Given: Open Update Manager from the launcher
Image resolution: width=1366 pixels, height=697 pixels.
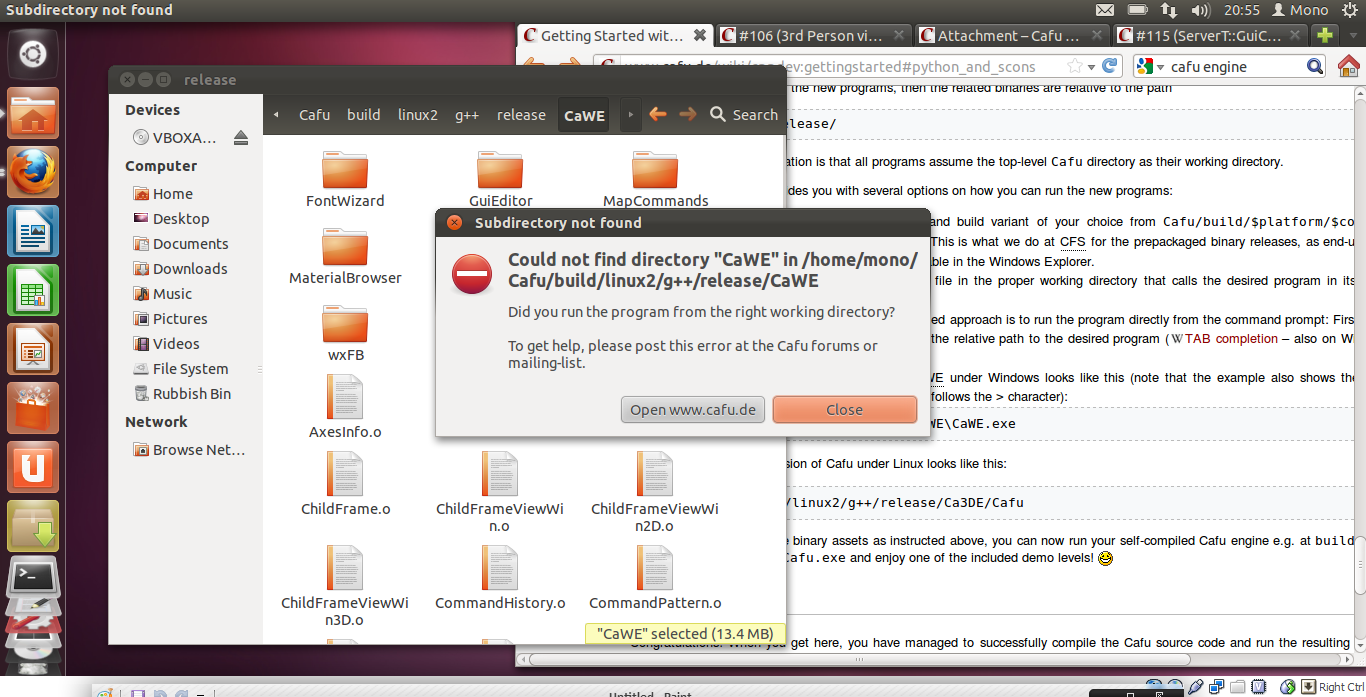Looking at the screenshot, I should click(33, 526).
